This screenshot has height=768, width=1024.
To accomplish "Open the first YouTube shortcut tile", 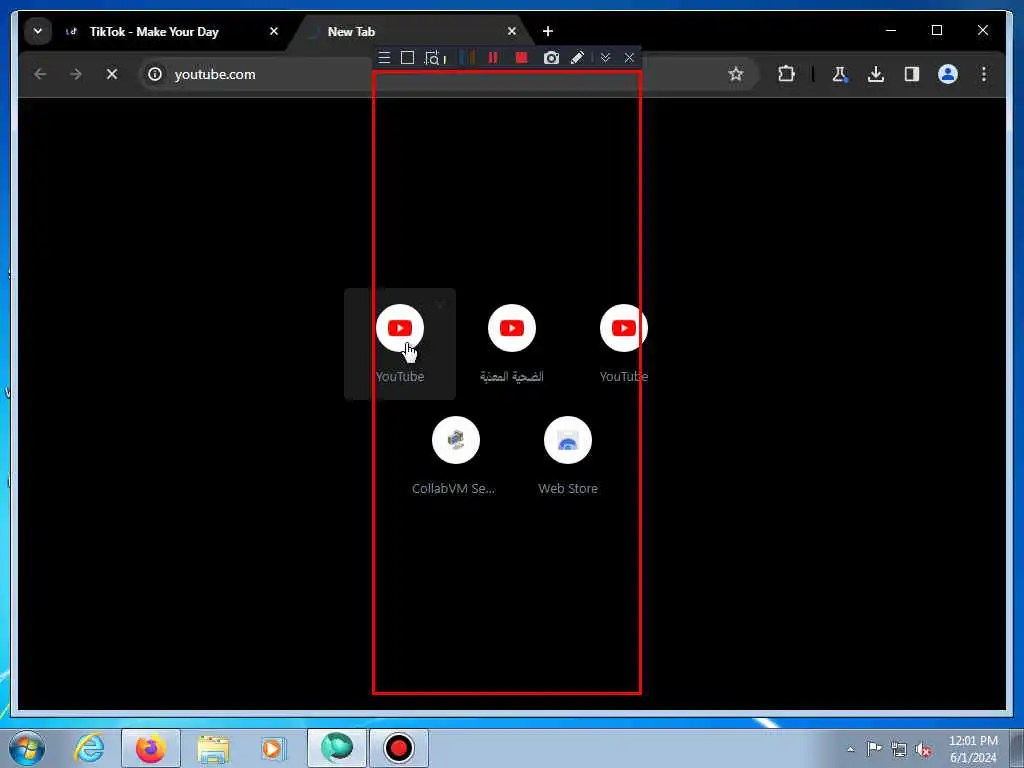I will click(x=400, y=343).
